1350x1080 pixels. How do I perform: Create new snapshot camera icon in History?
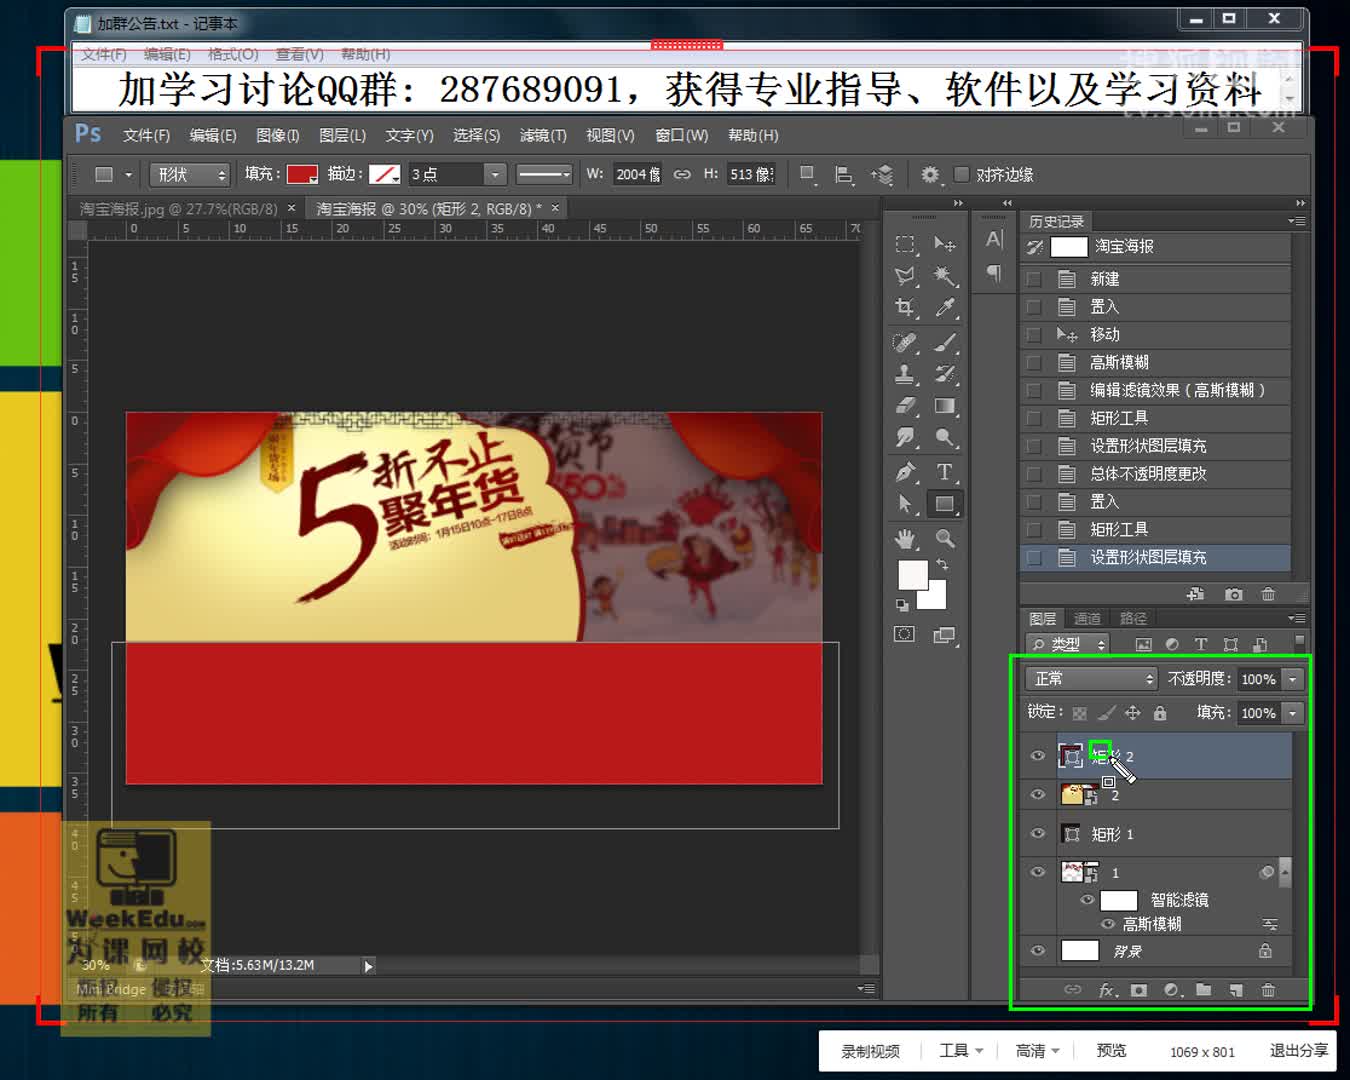pyautogui.click(x=1234, y=594)
